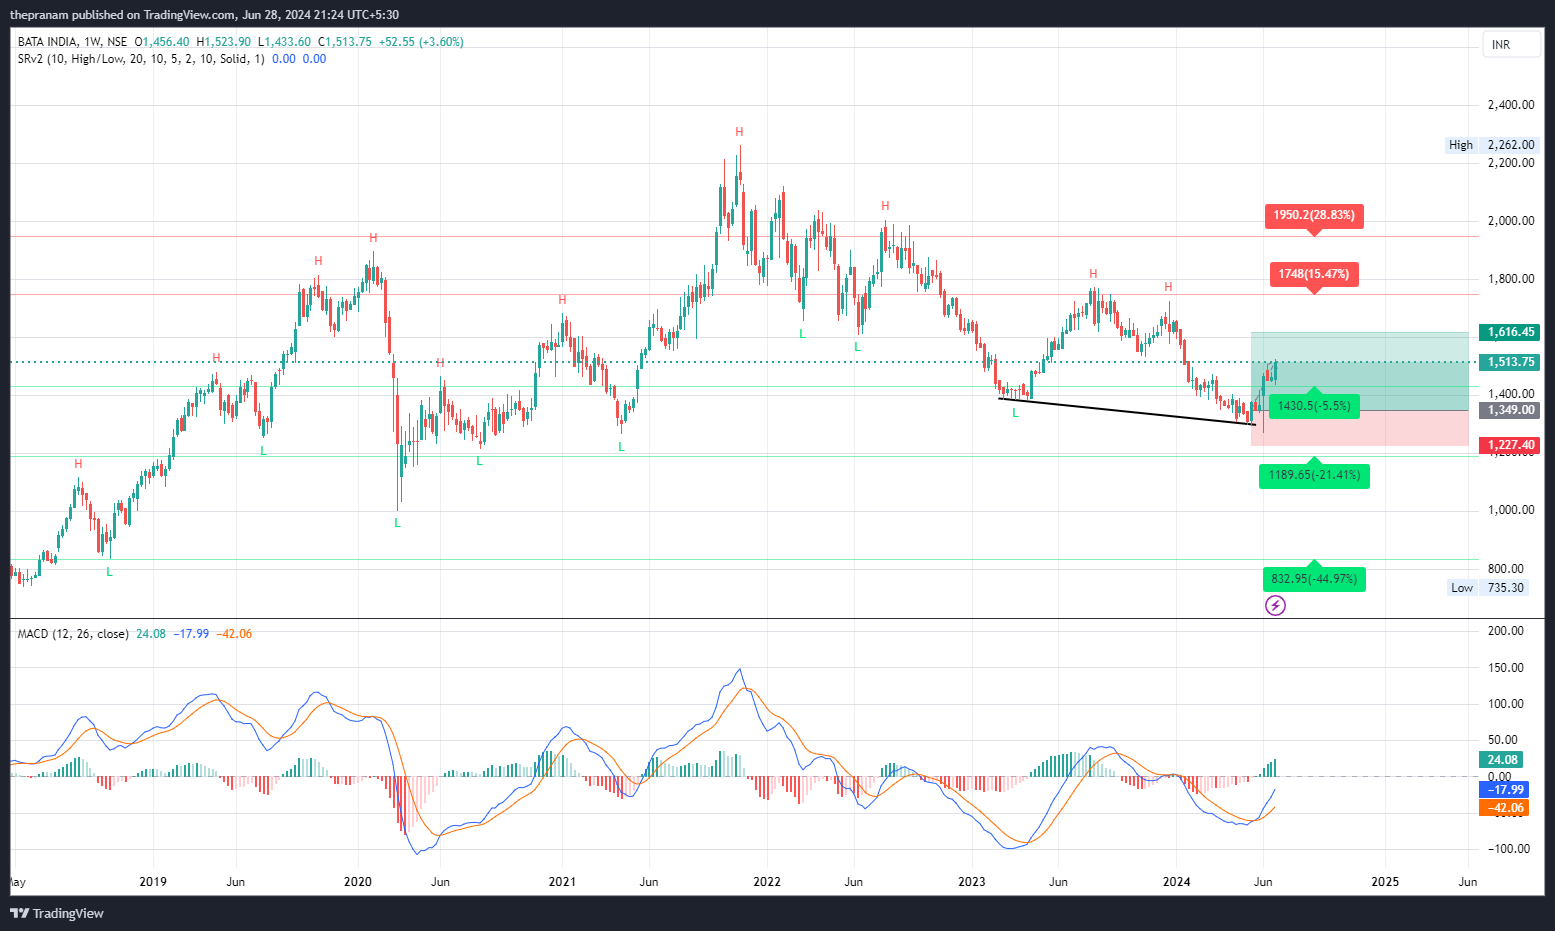Select the red stop-loss zone of long position
Image resolution: width=1555 pixels, height=931 pixels.
click(1360, 428)
